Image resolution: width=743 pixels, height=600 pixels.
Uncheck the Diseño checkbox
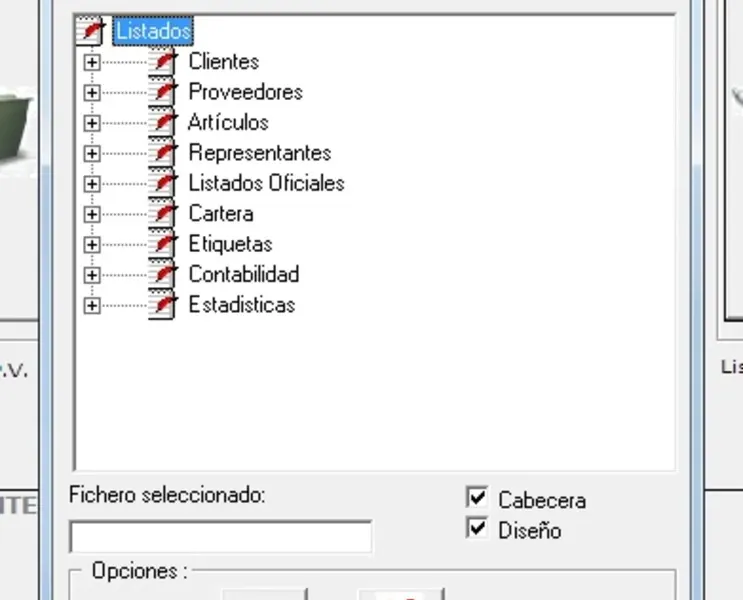point(477,528)
